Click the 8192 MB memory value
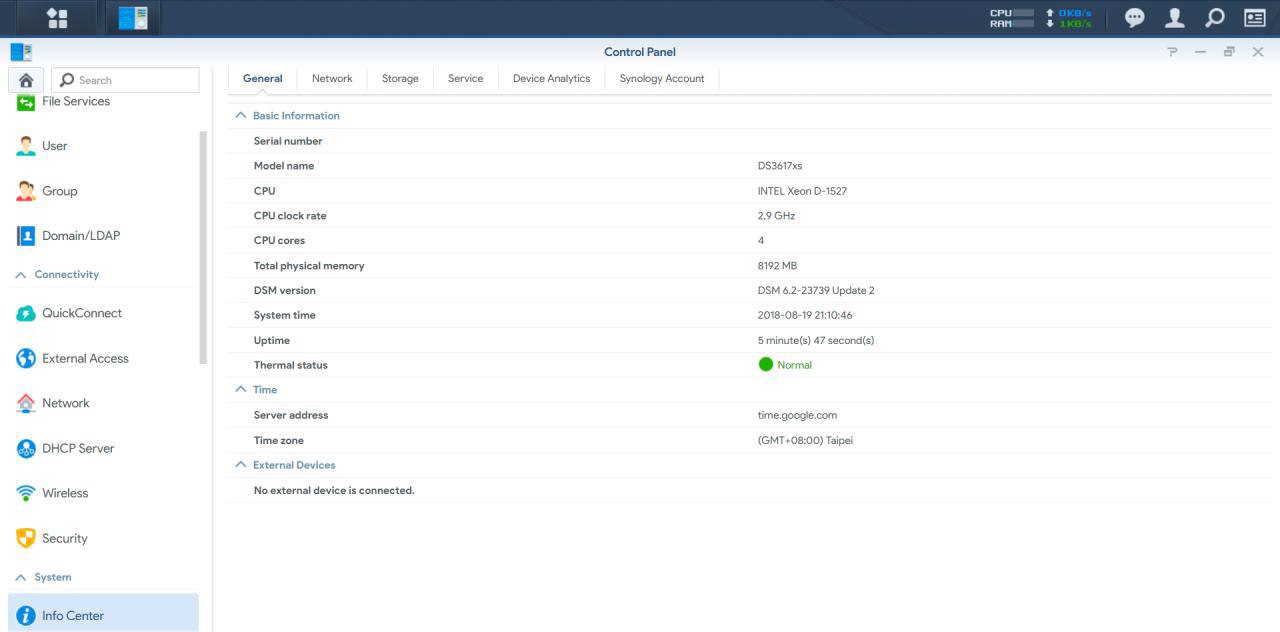The height and width of the screenshot is (632, 1280). click(x=777, y=266)
